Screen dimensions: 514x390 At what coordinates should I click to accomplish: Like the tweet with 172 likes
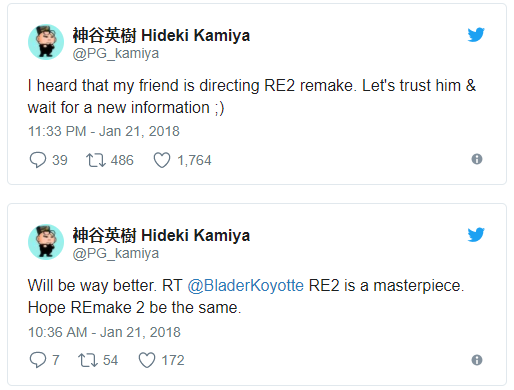click(x=147, y=360)
